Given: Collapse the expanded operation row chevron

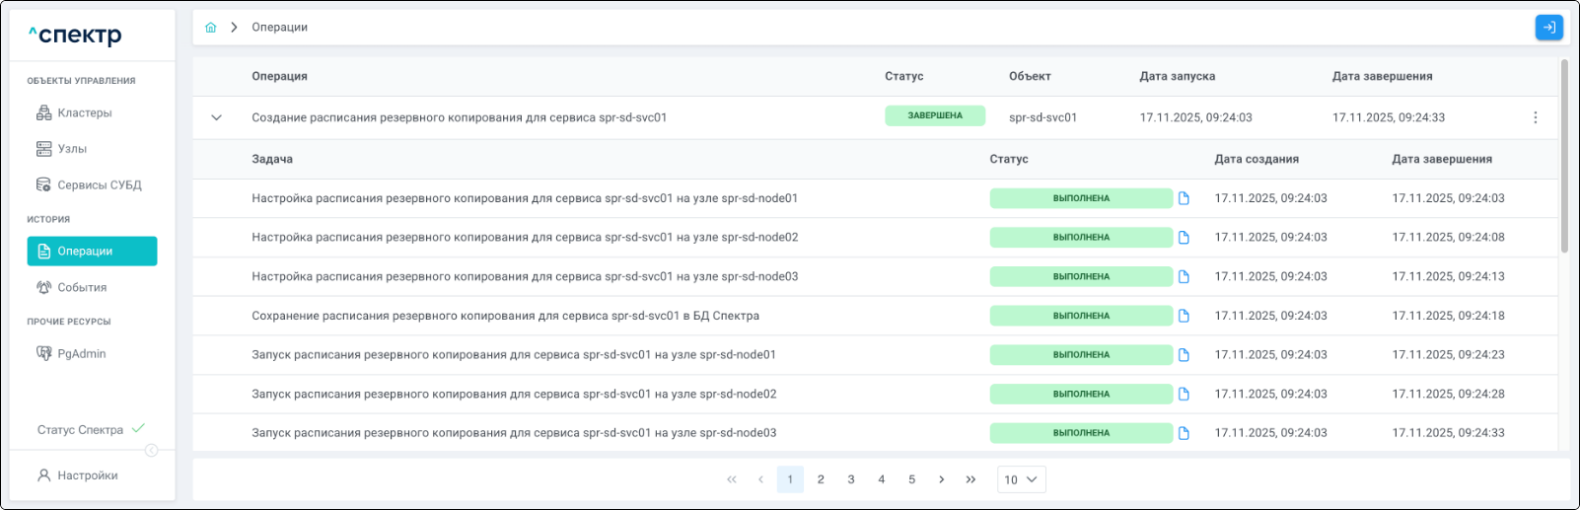Looking at the screenshot, I should click(x=216, y=118).
